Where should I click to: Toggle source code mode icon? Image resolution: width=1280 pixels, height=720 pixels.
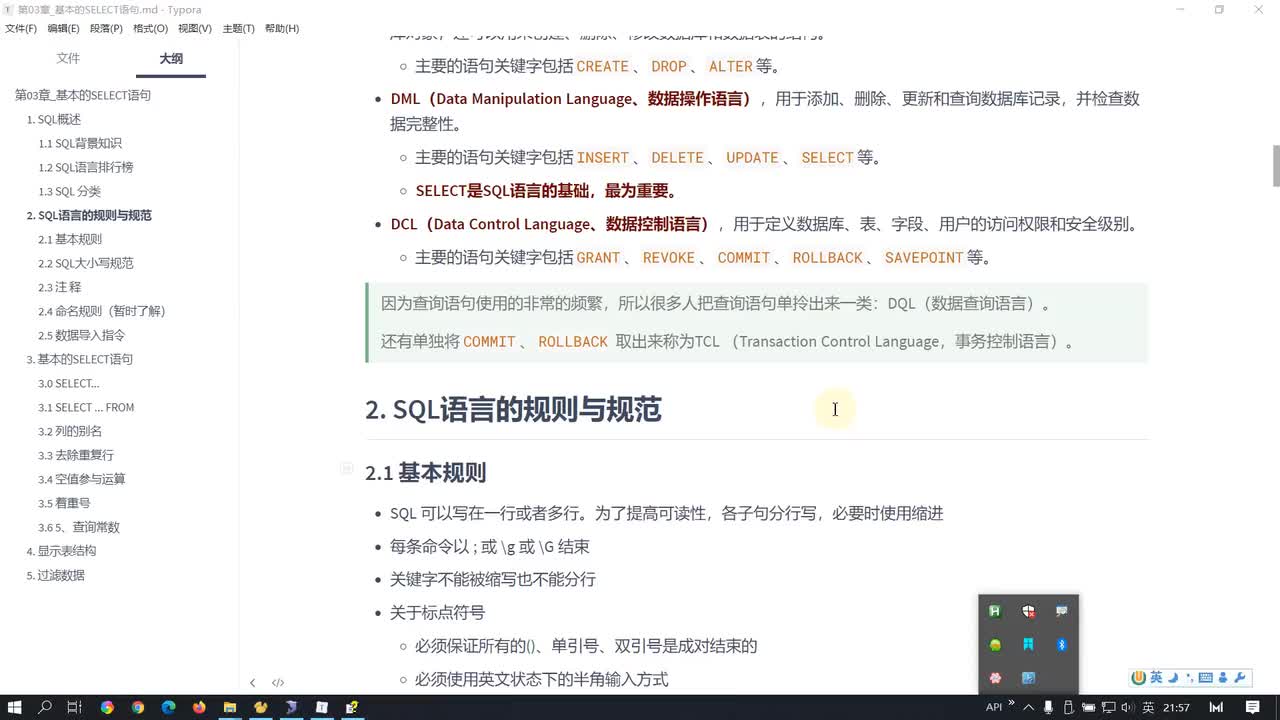pos(278,683)
